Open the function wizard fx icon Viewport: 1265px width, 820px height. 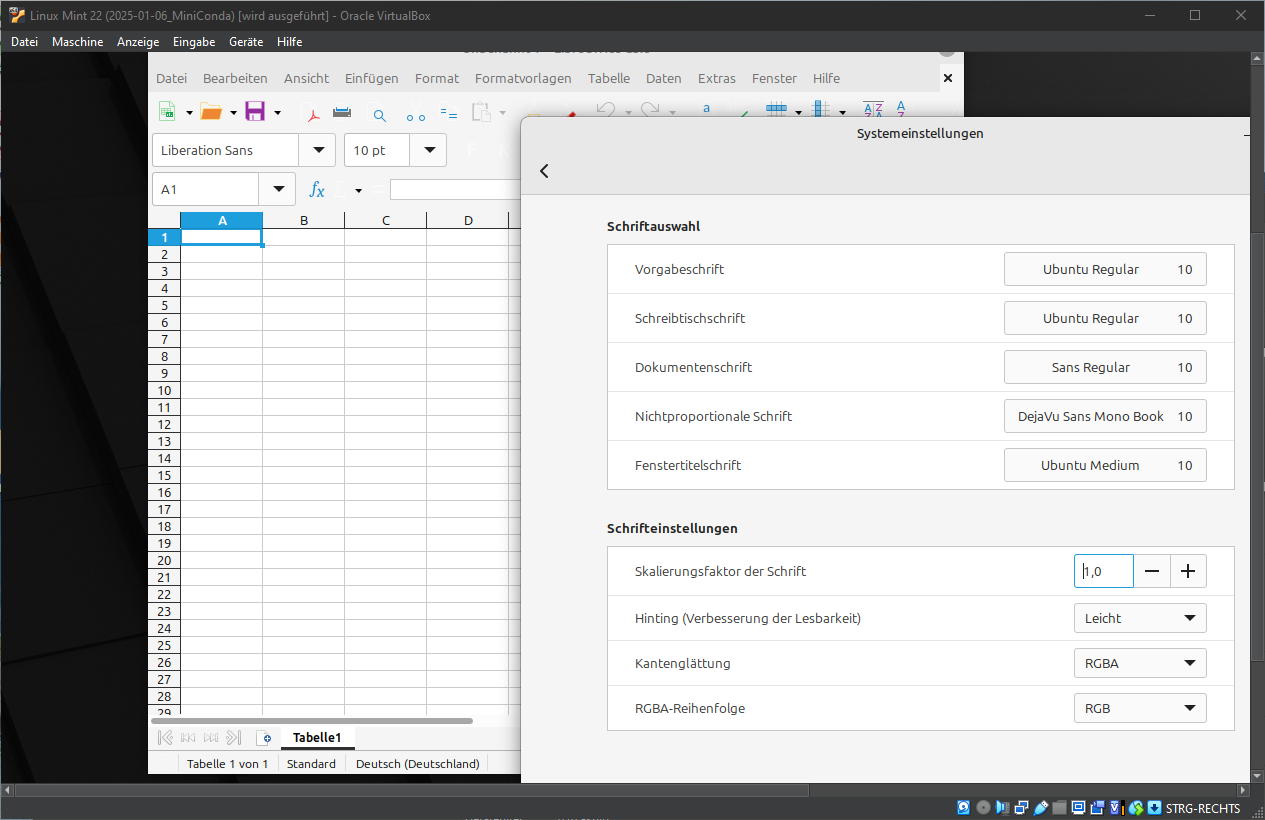pyautogui.click(x=317, y=189)
